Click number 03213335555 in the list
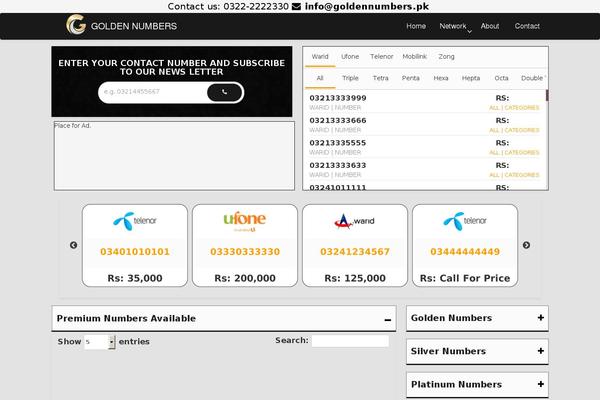Screen dimensions: 600x400 pos(338,143)
